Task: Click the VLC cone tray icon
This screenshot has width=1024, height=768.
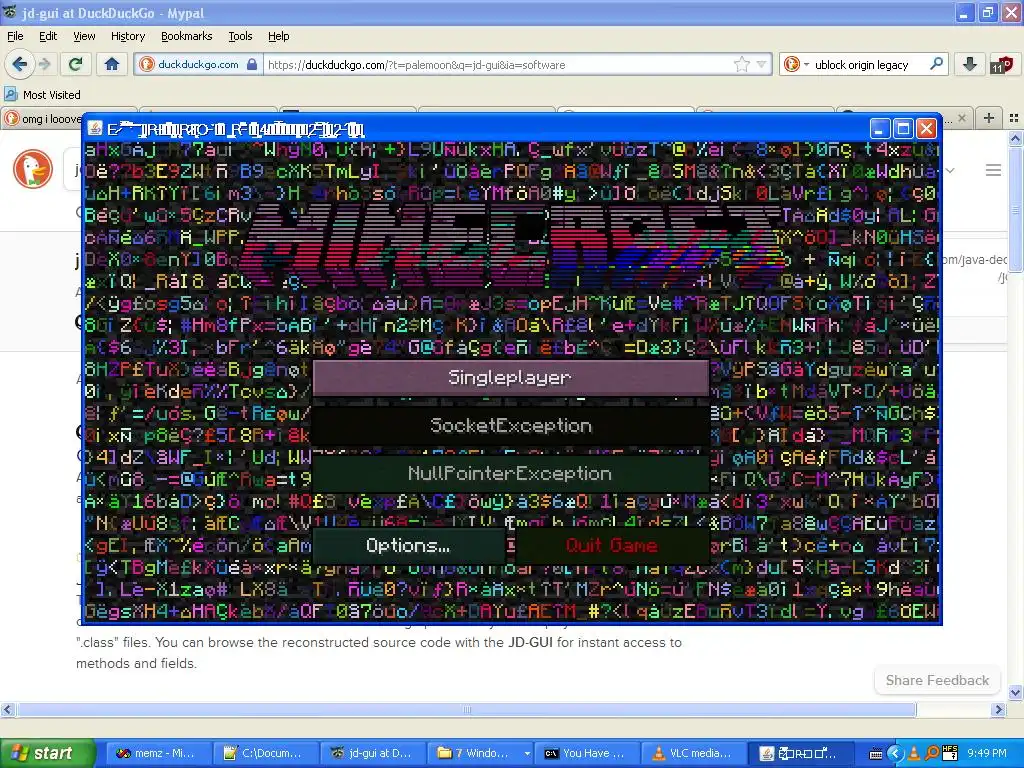Action: coord(914,754)
